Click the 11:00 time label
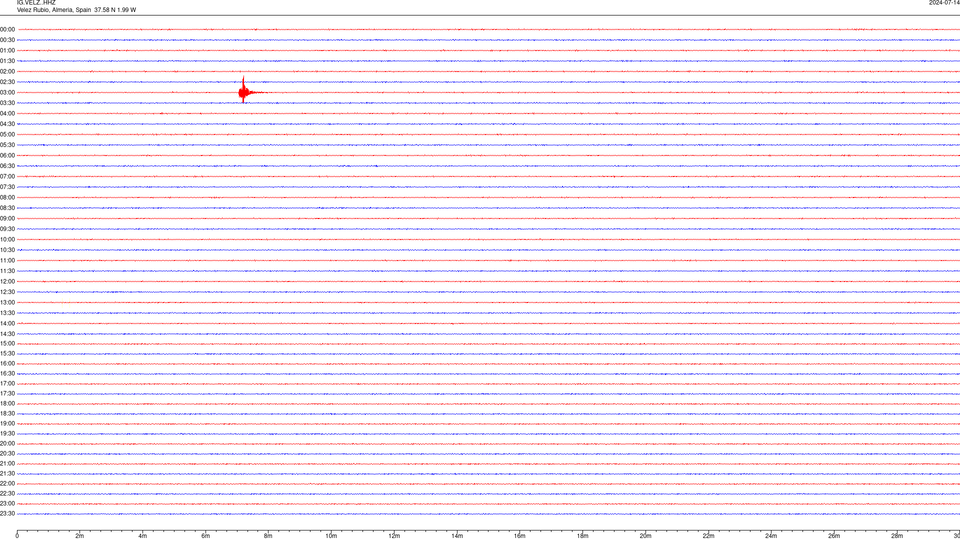This screenshot has height=540, width=960. [x=7, y=260]
